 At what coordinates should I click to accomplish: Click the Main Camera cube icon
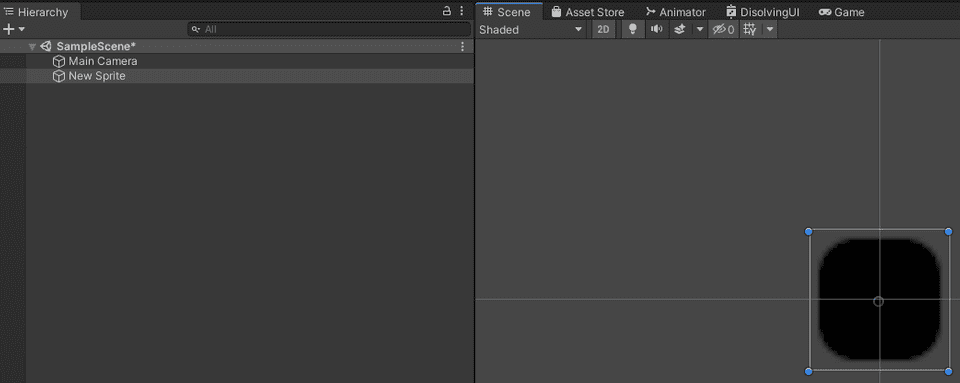click(59, 61)
